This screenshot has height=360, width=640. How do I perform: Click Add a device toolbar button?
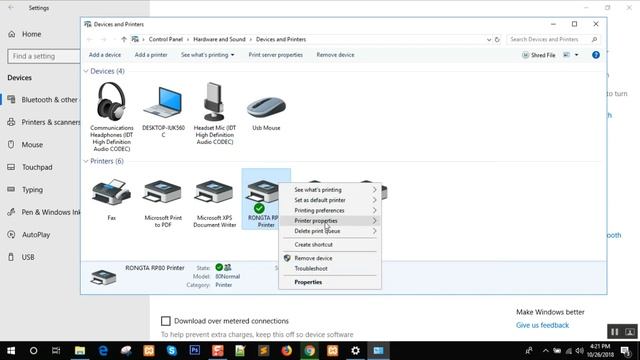point(105,55)
